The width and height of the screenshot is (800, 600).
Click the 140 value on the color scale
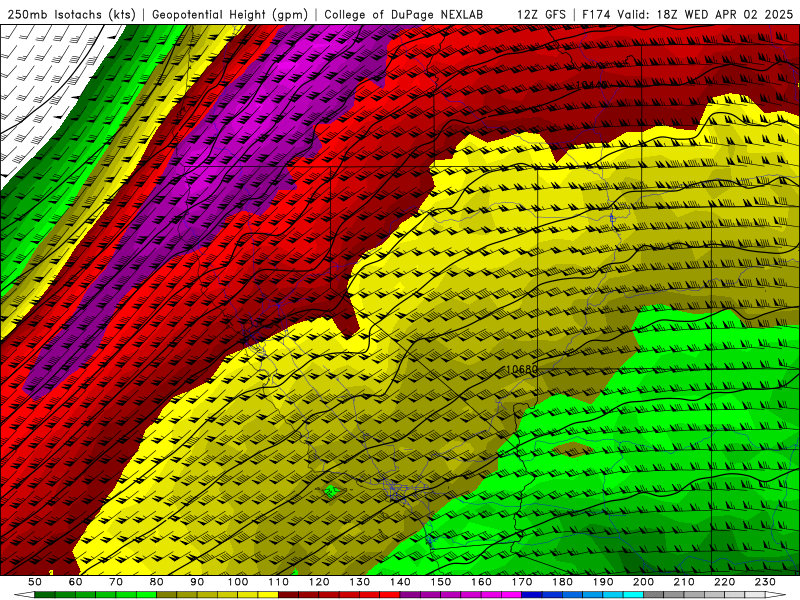click(x=400, y=582)
